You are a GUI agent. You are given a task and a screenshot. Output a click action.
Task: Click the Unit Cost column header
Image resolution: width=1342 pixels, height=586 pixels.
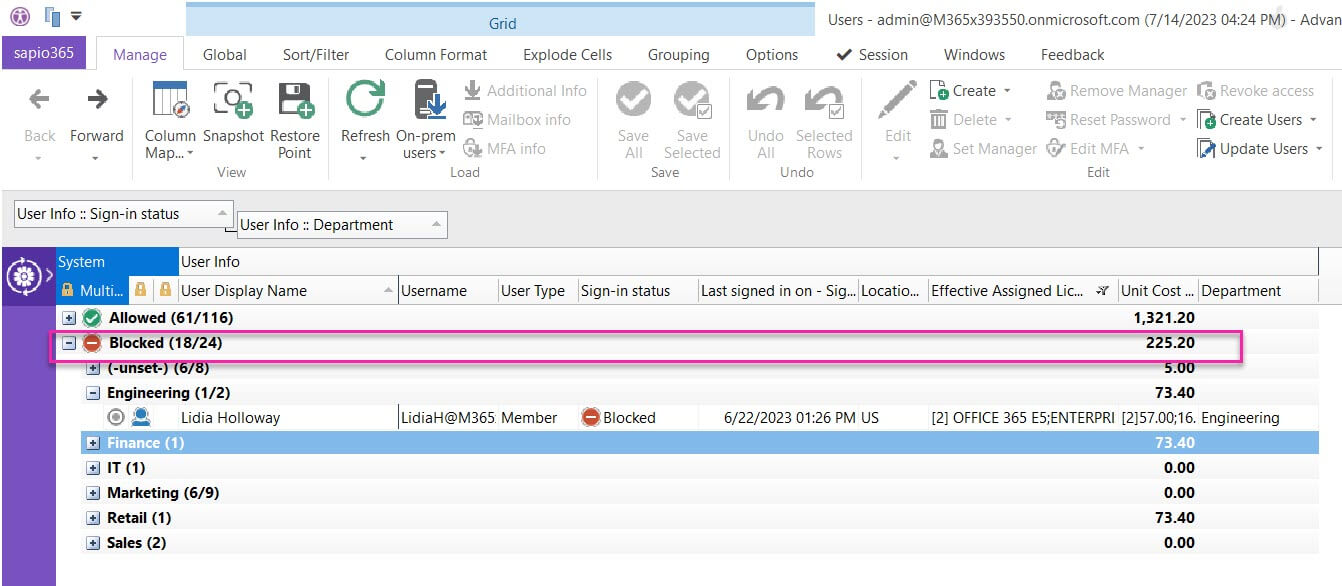pos(1158,291)
